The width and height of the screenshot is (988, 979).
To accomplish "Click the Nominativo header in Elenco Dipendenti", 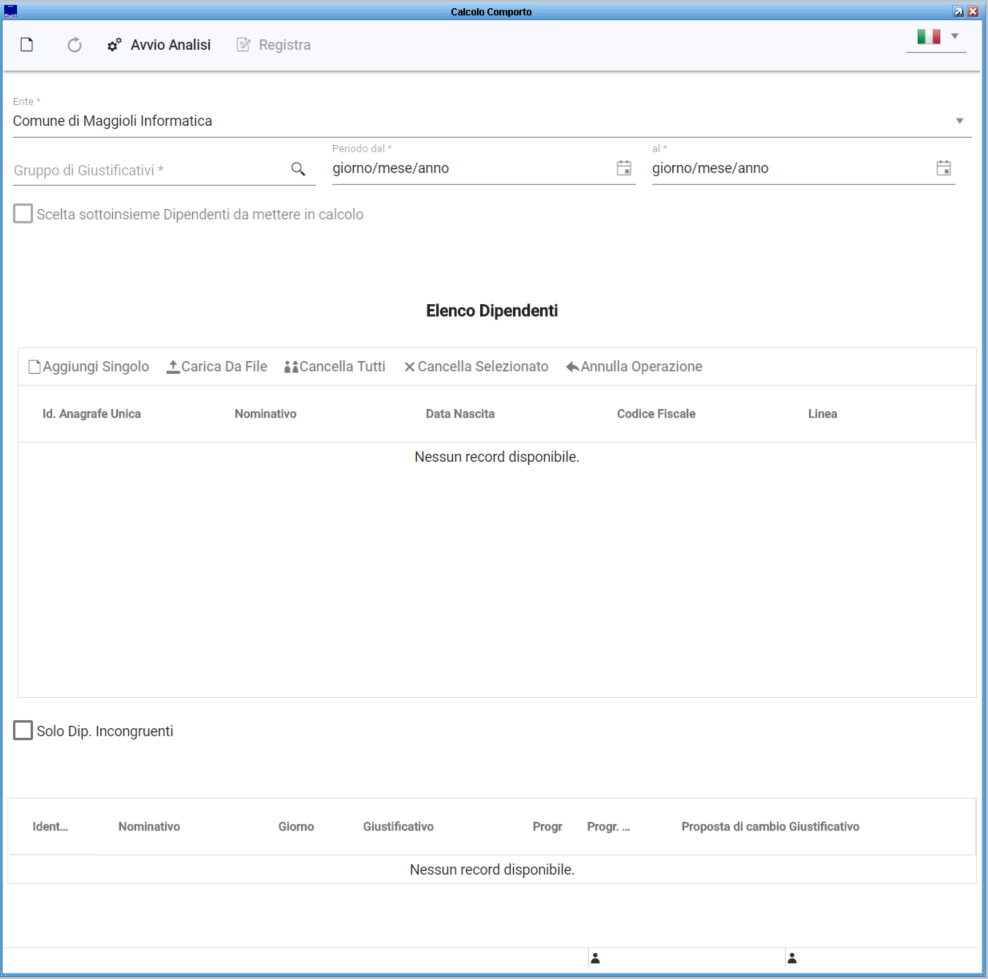I will coord(265,414).
